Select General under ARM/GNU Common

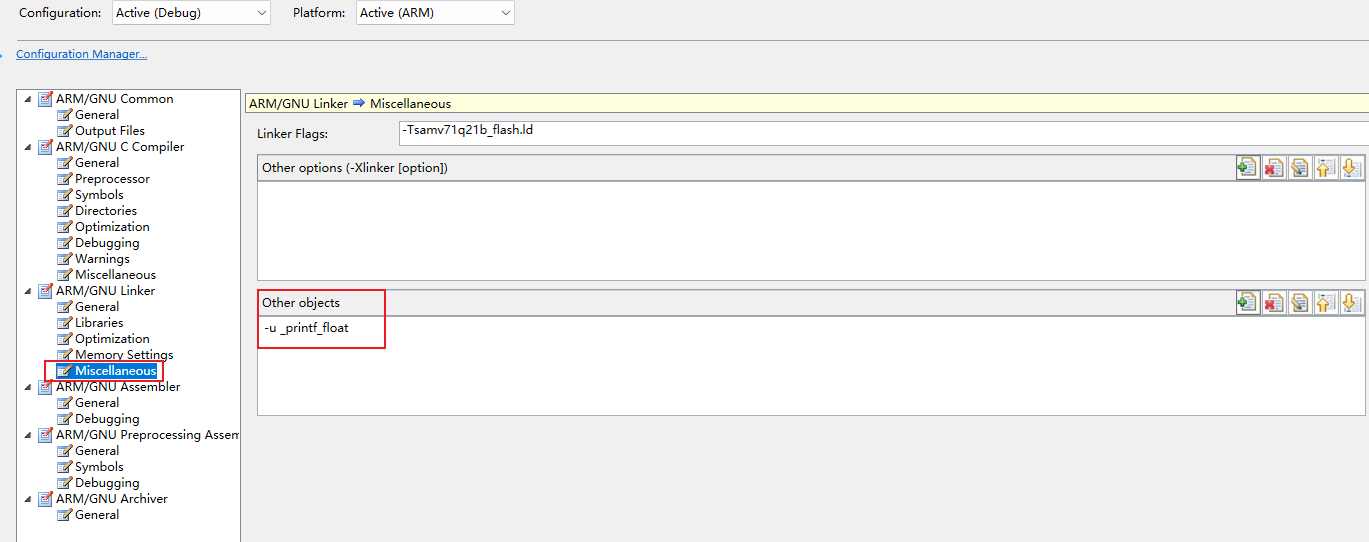[x=97, y=115]
